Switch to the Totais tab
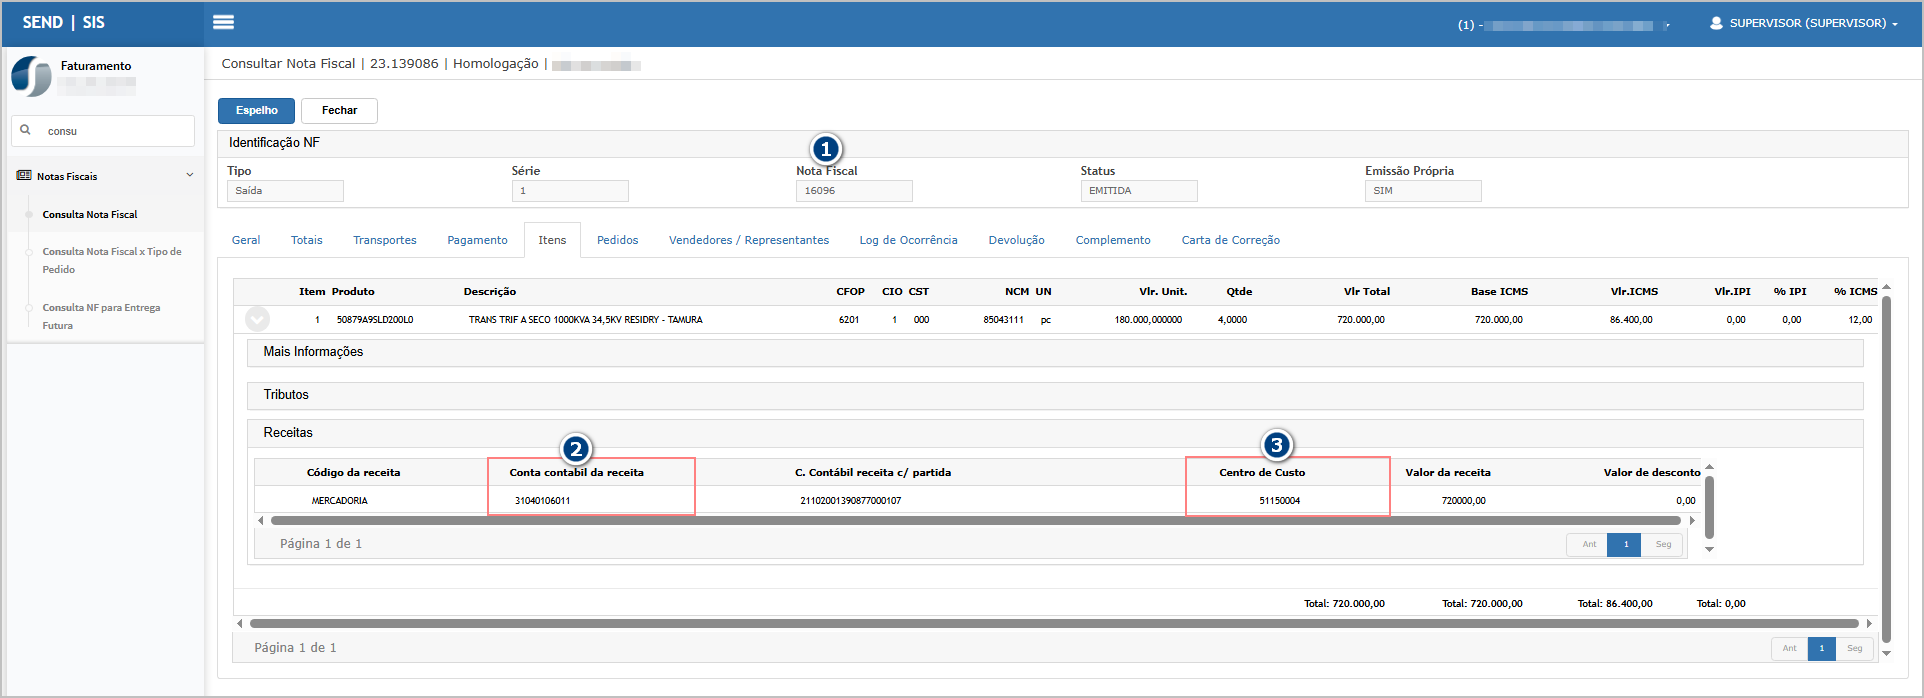 307,240
